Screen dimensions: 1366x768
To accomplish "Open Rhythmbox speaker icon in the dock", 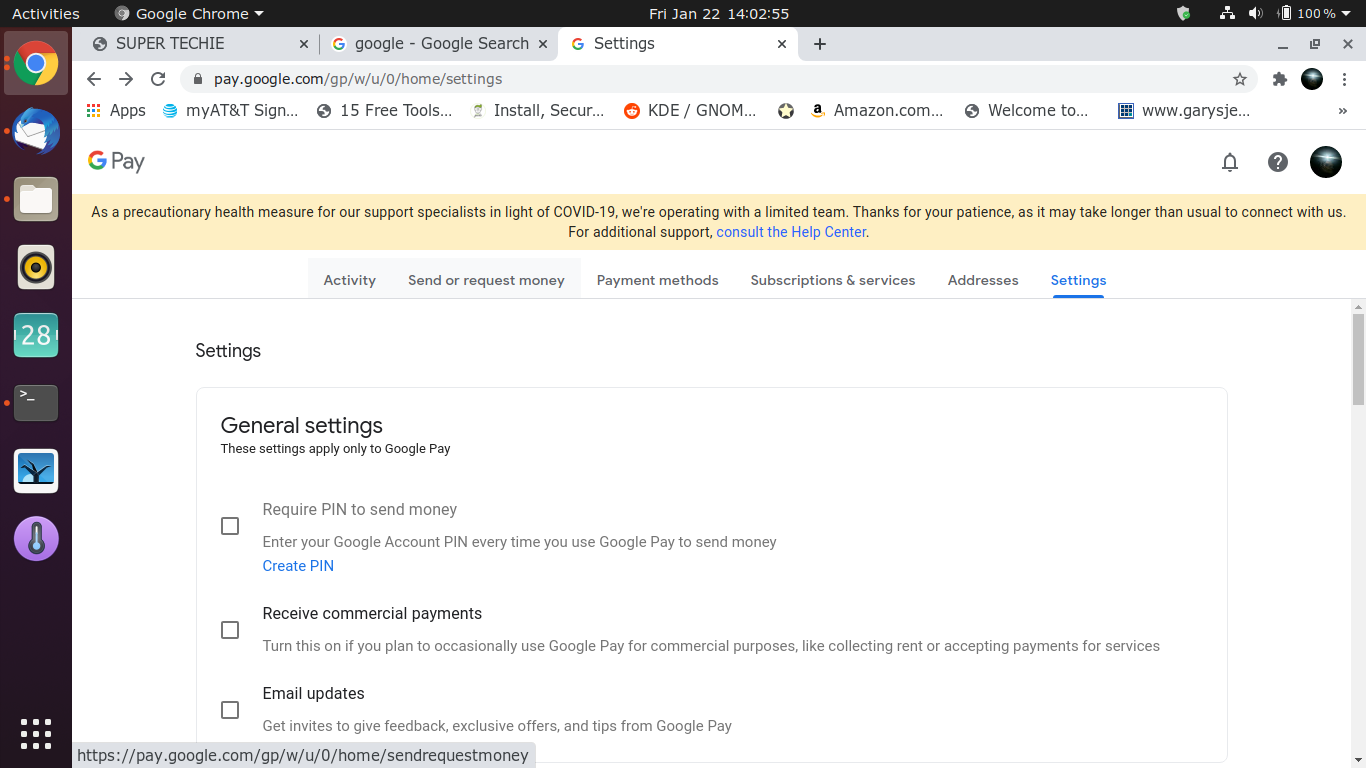I will tap(36, 267).
